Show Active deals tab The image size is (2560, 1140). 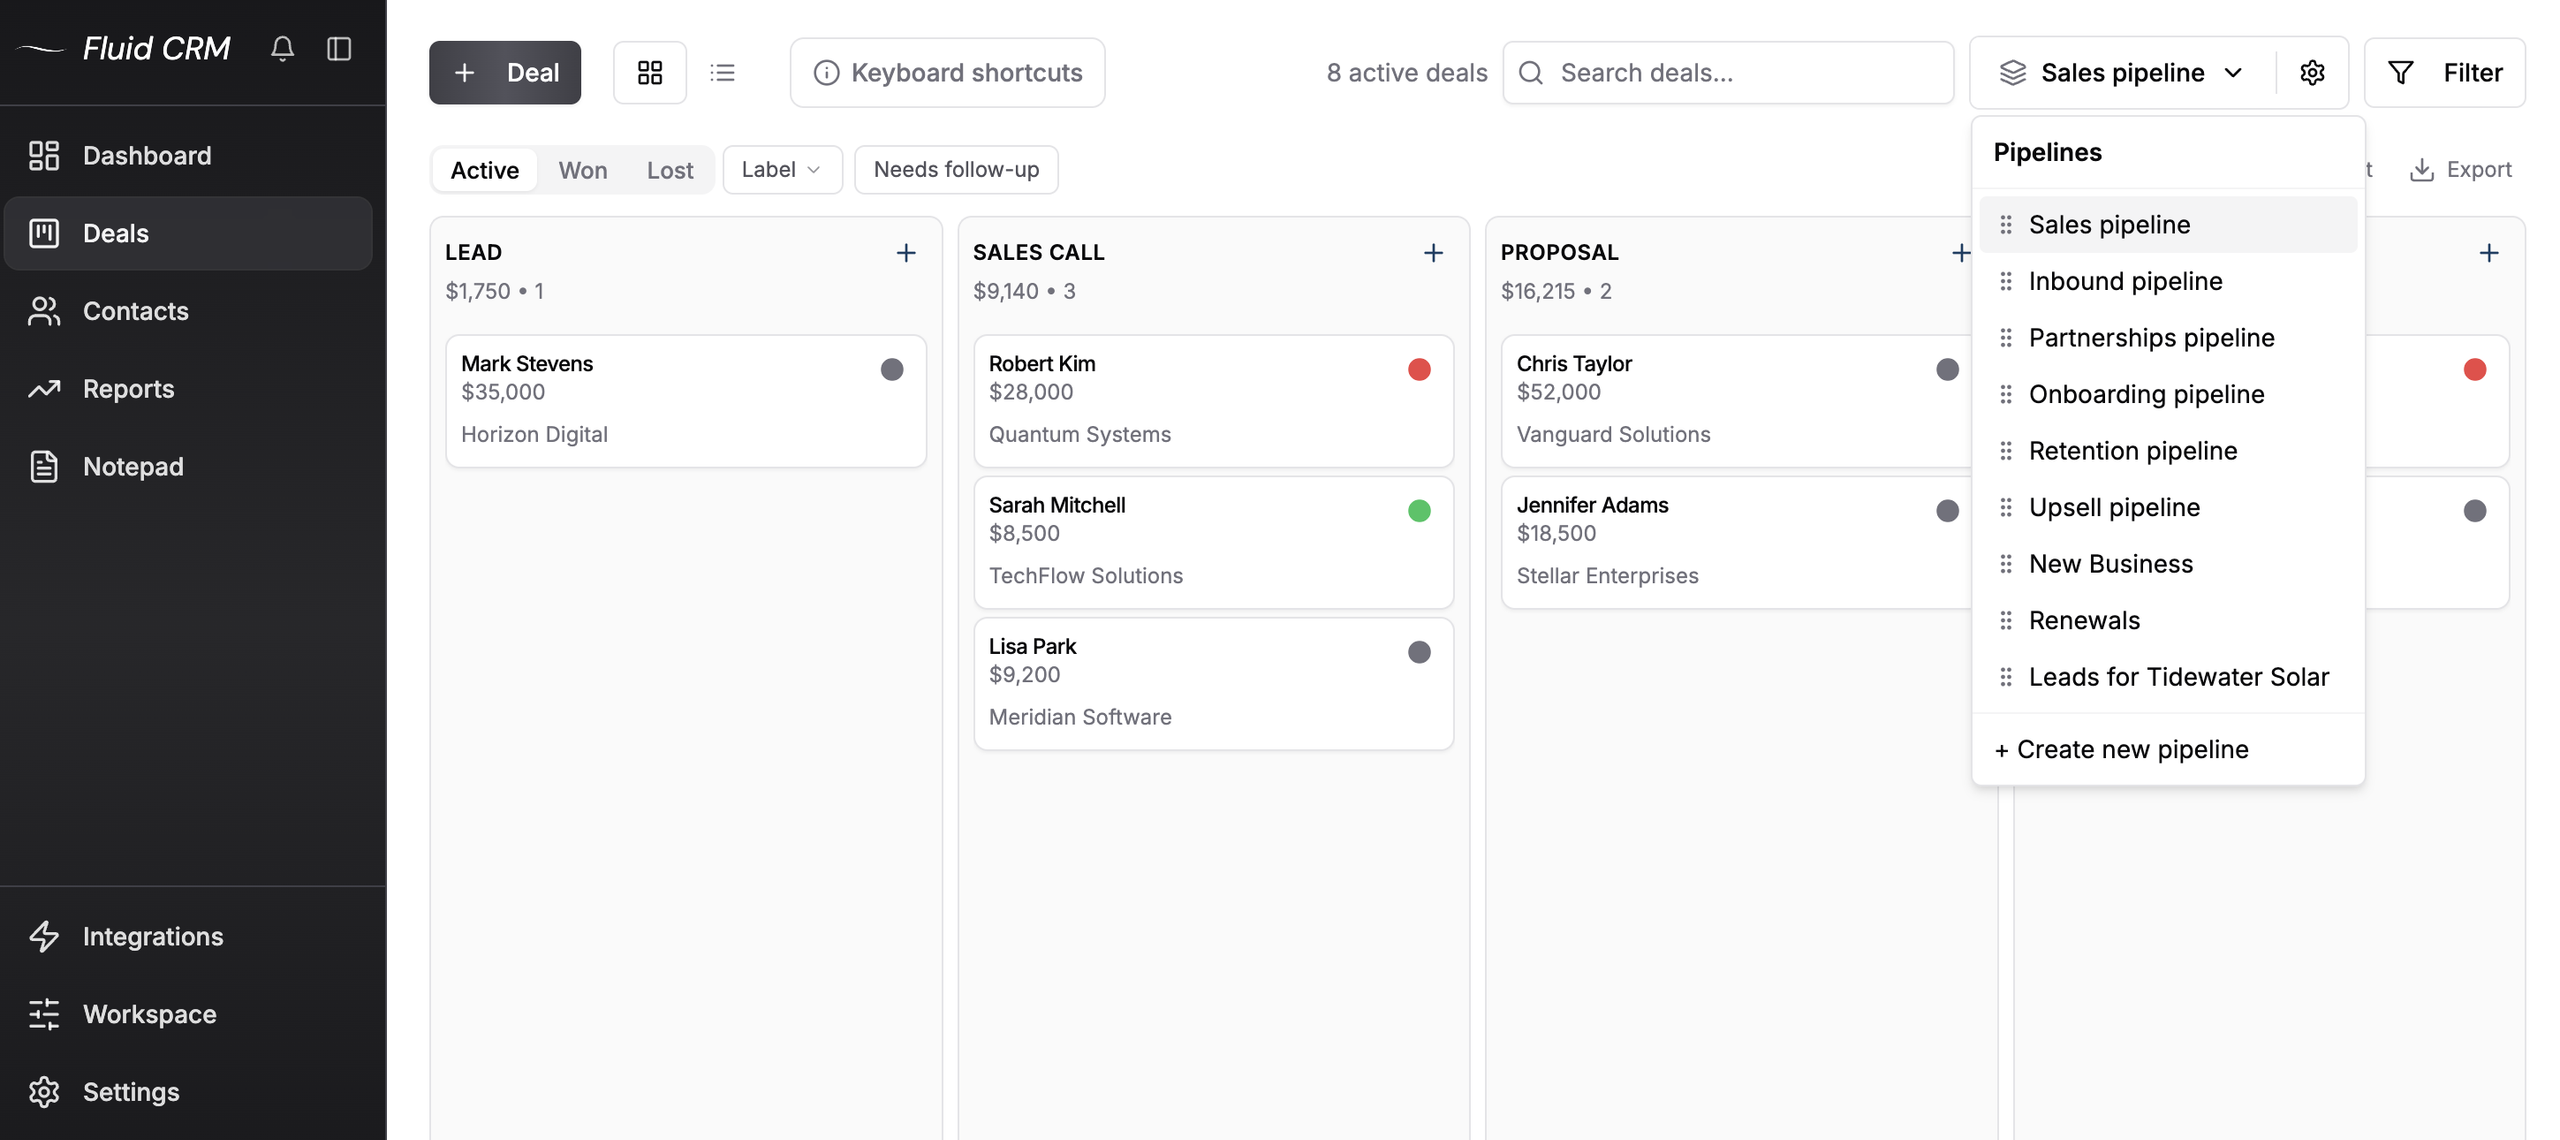click(484, 169)
